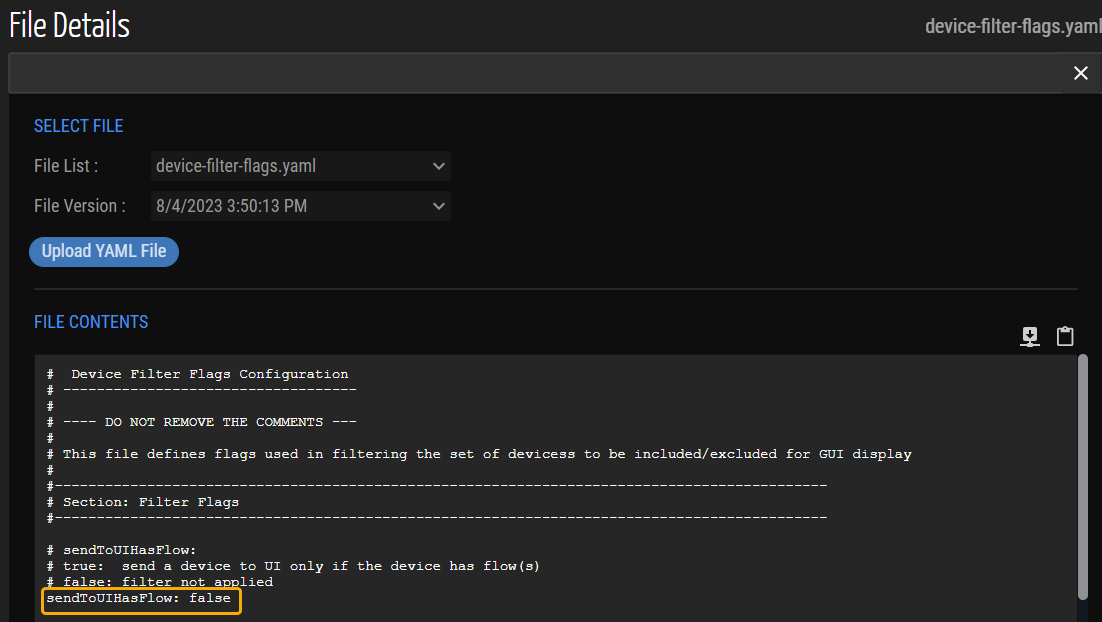1102x622 pixels.
Task: Copy file contents to clipboard
Action: pyautogui.click(x=1065, y=337)
